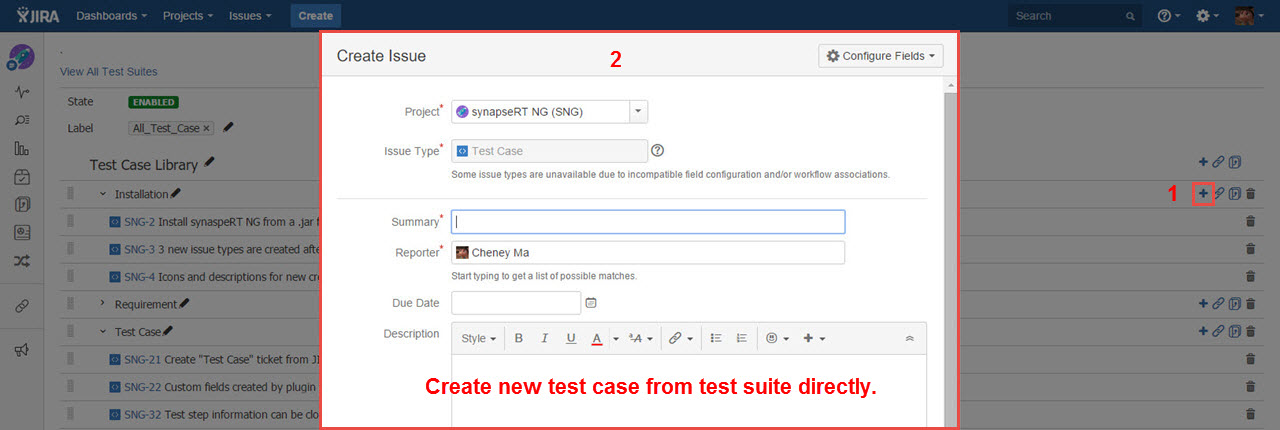
Task: Open the shuffle traceability sidebar icon
Action: click(22, 261)
